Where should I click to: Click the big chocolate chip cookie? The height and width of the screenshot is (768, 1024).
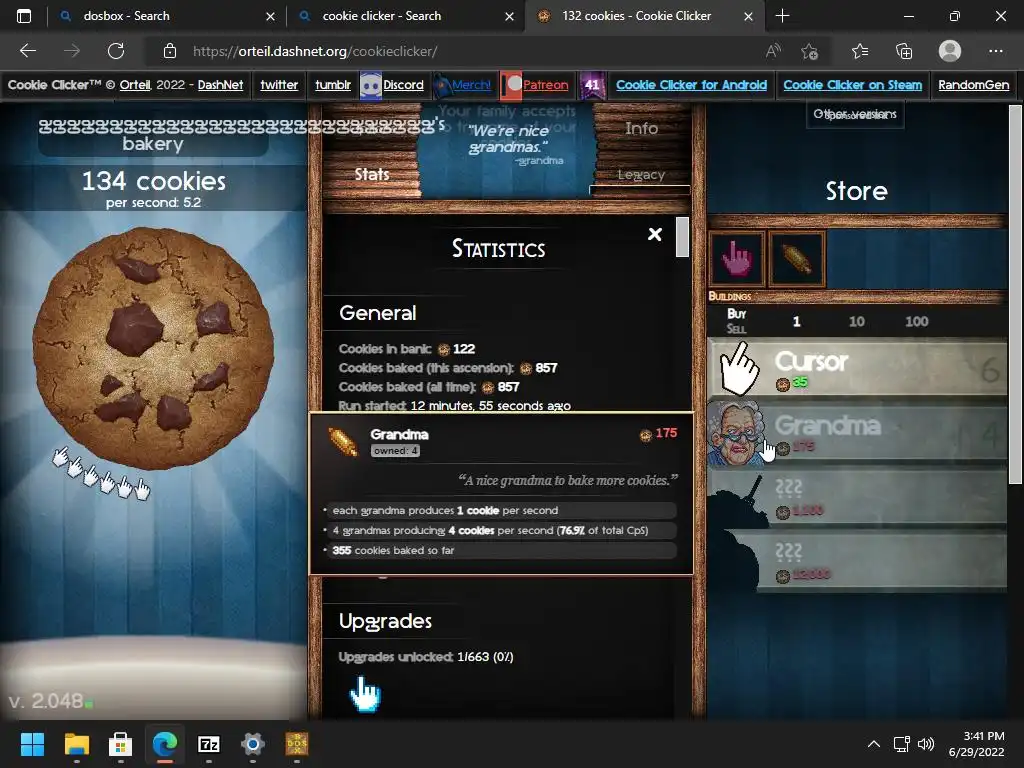pyautogui.click(x=153, y=347)
